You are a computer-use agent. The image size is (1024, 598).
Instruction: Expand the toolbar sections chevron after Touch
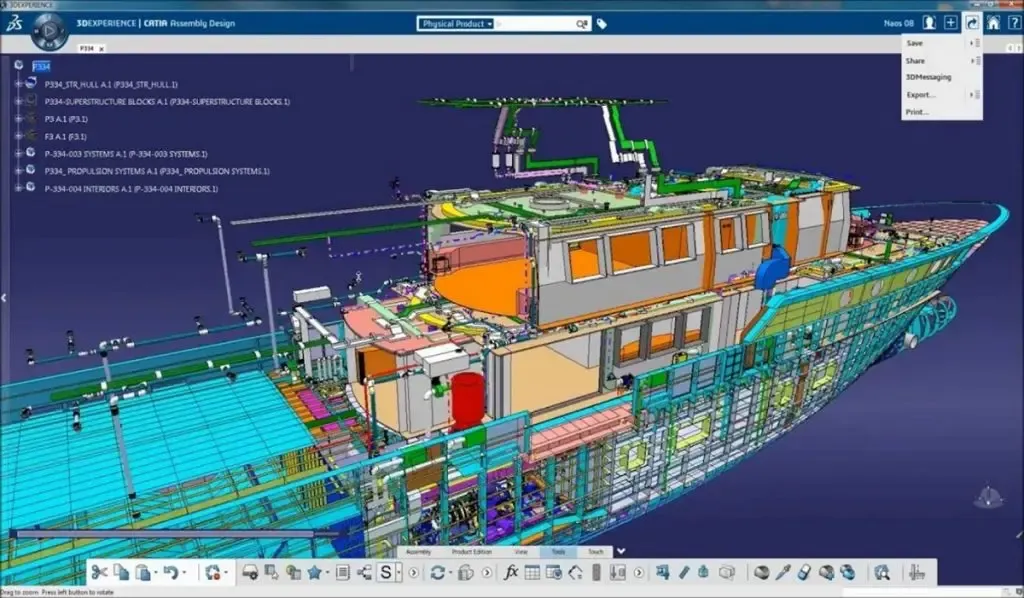coord(621,550)
